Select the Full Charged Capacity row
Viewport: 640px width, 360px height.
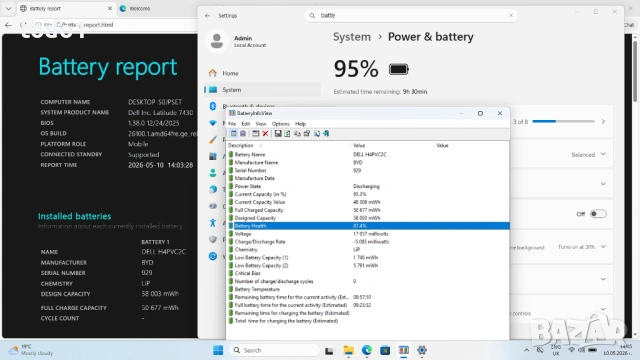[x=368, y=210]
